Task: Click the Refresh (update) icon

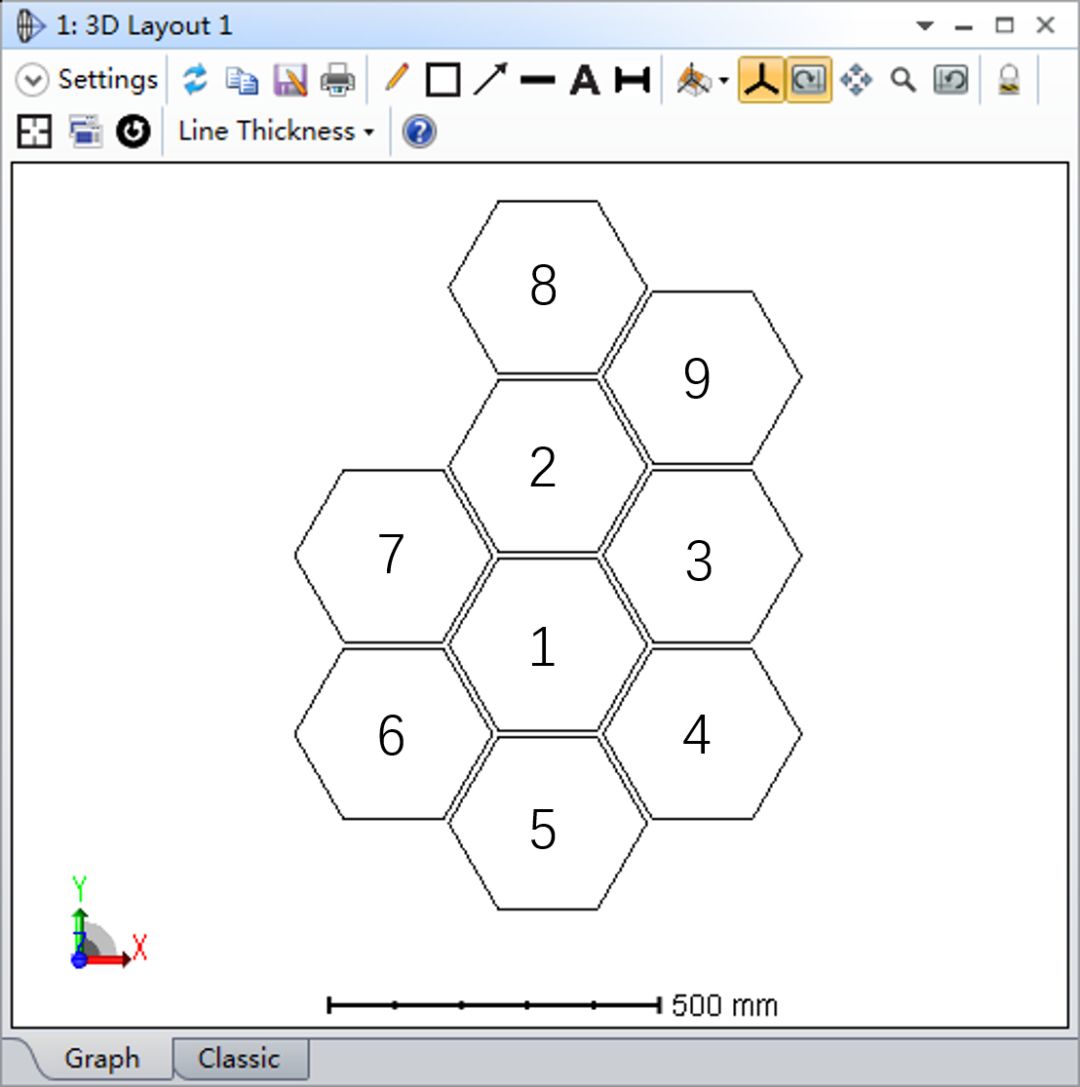Action: [195, 80]
